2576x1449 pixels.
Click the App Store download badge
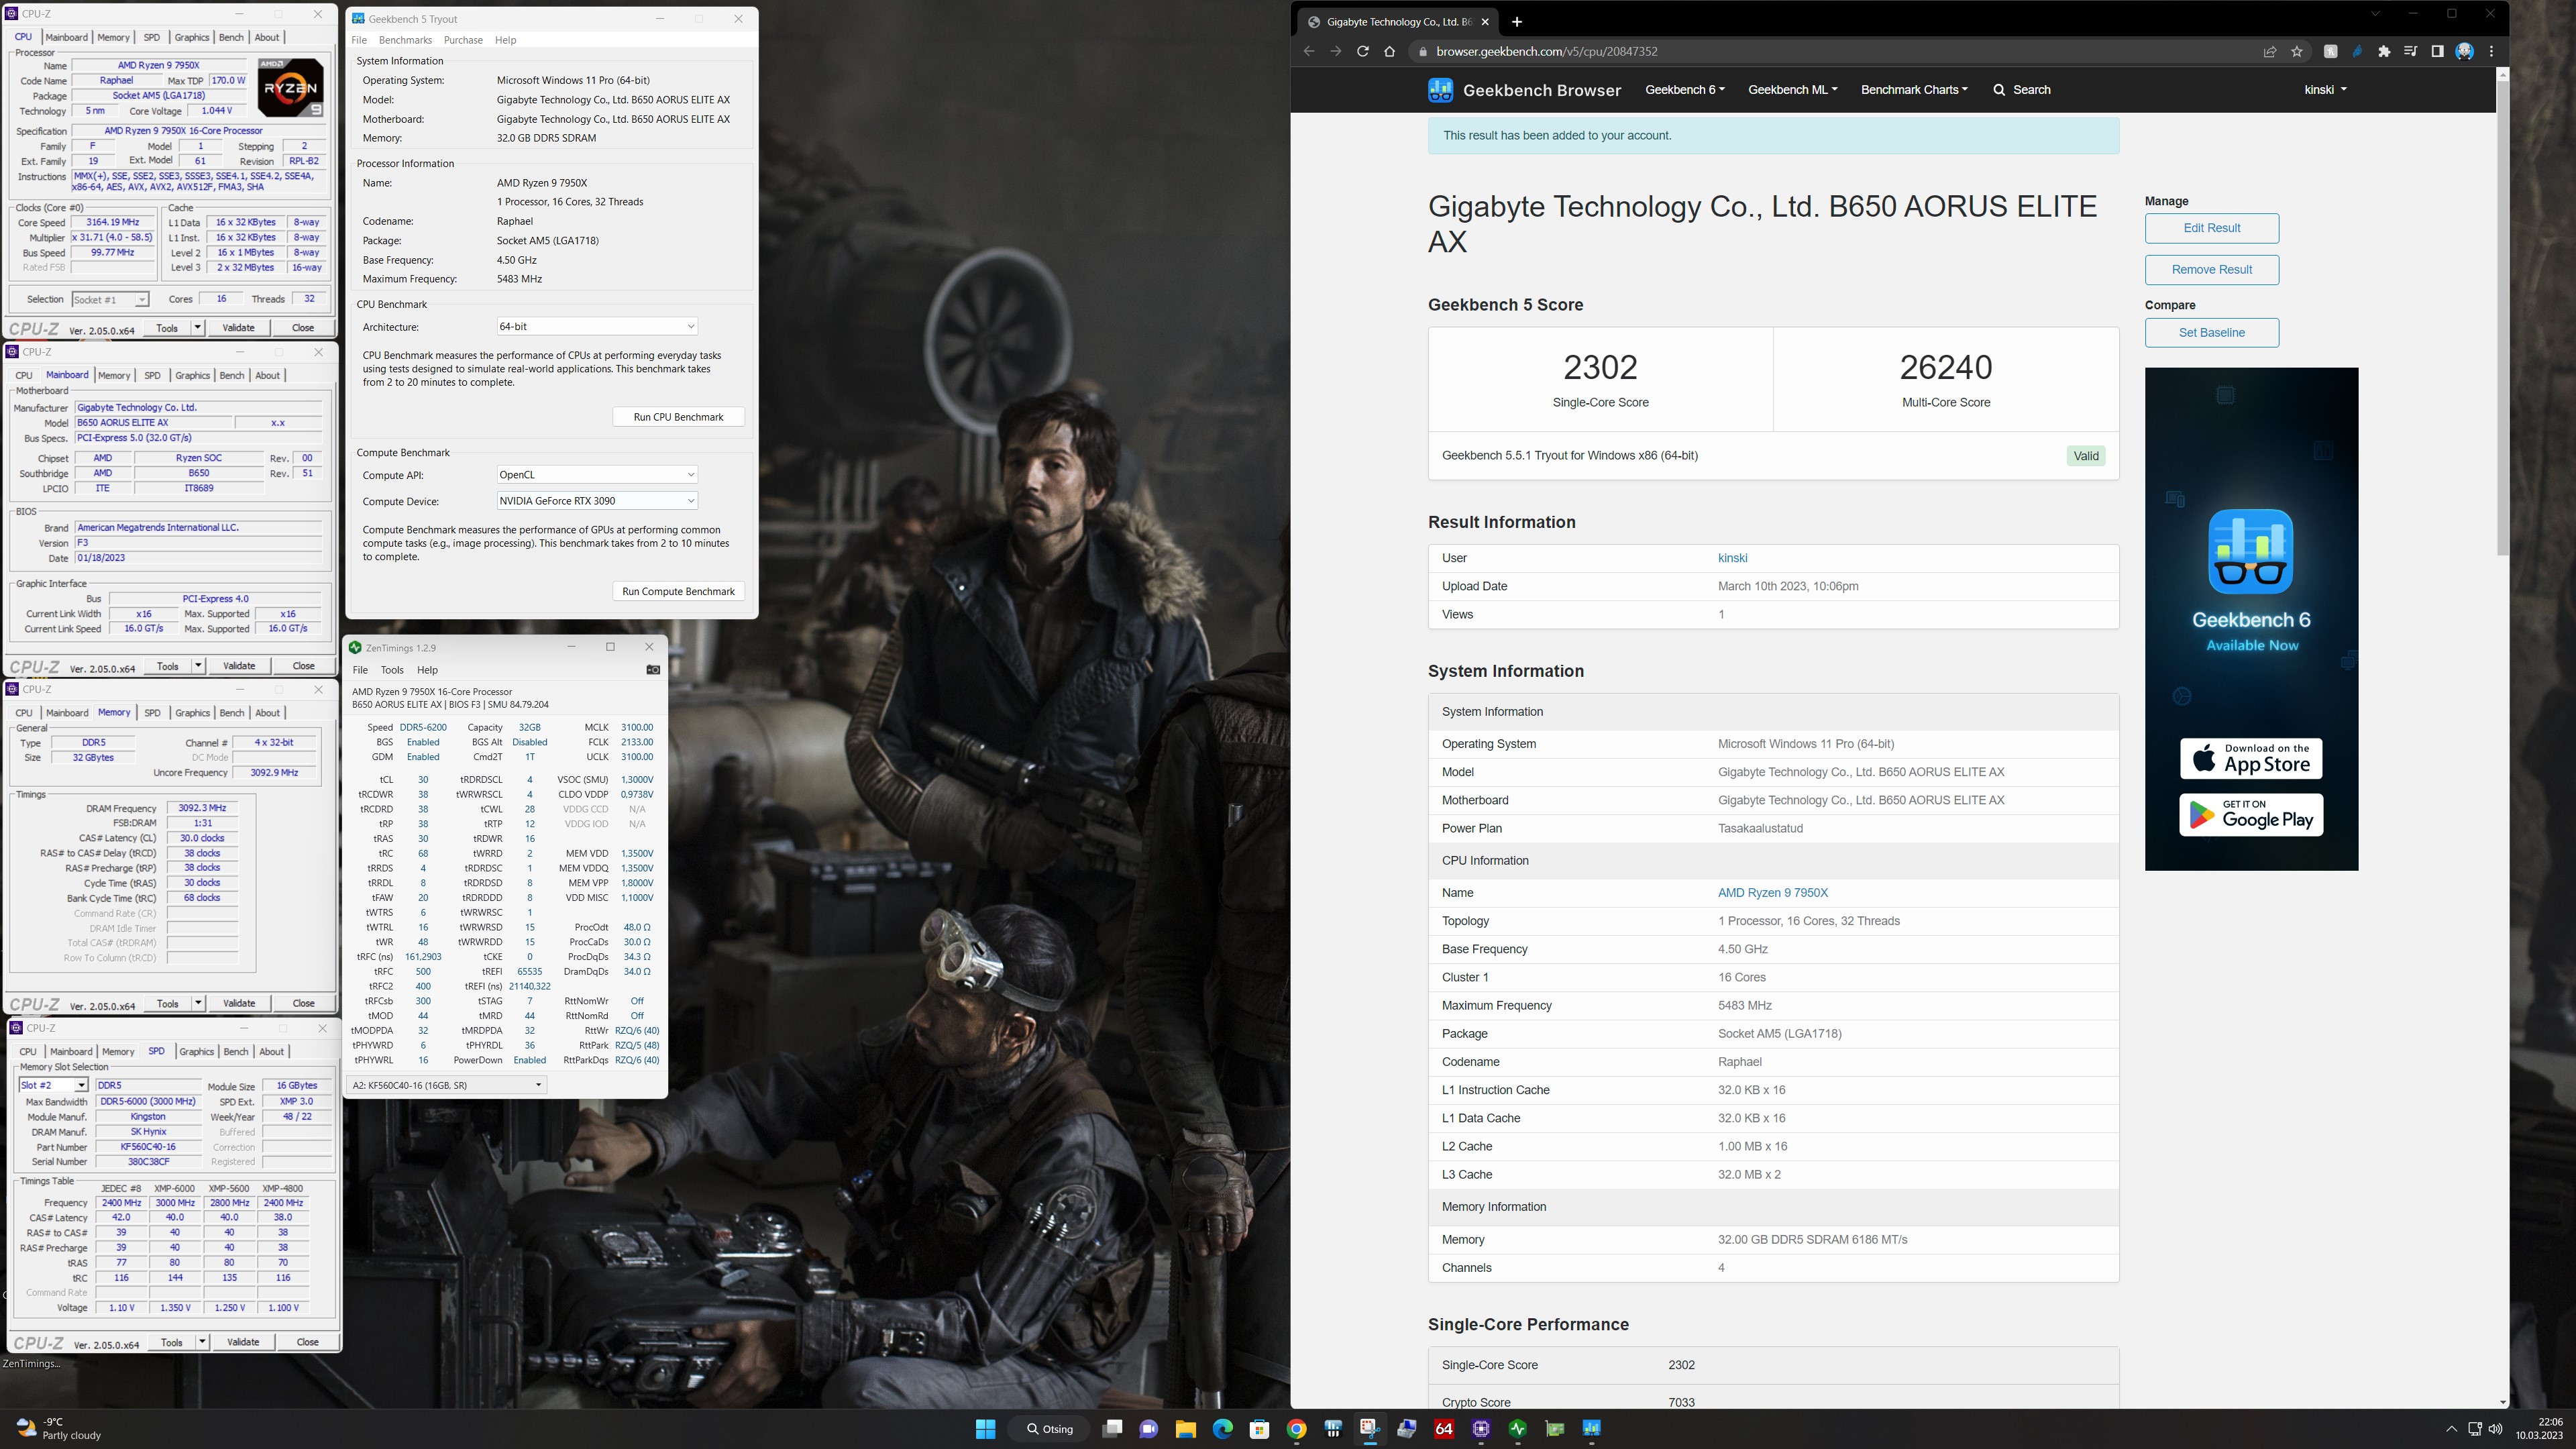coord(2251,759)
